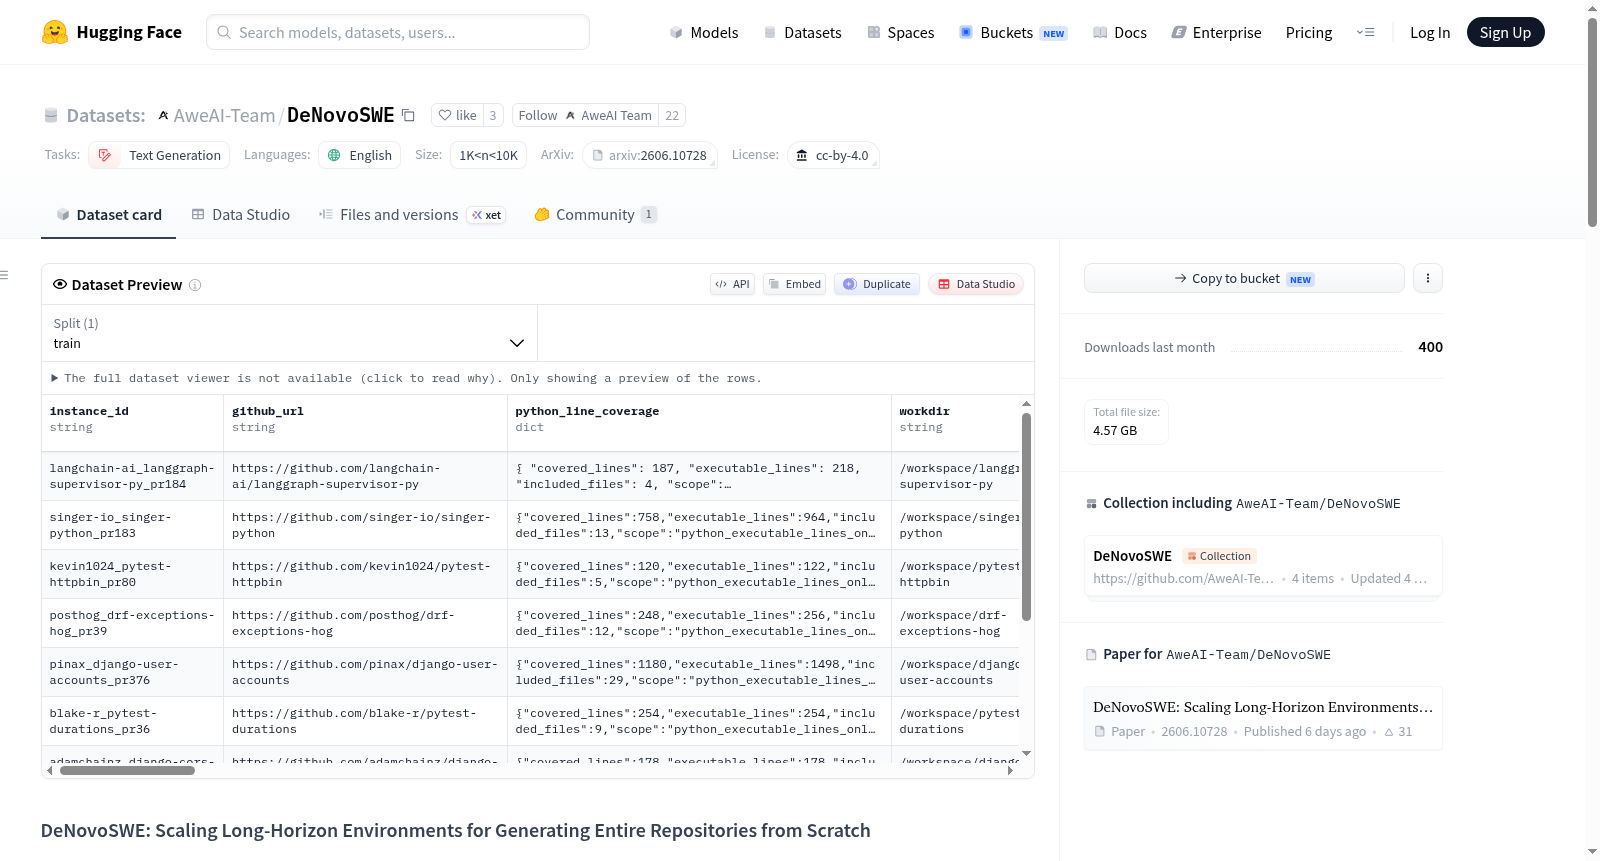Click the heart like icon
The height and width of the screenshot is (861, 1600).
tap(445, 115)
